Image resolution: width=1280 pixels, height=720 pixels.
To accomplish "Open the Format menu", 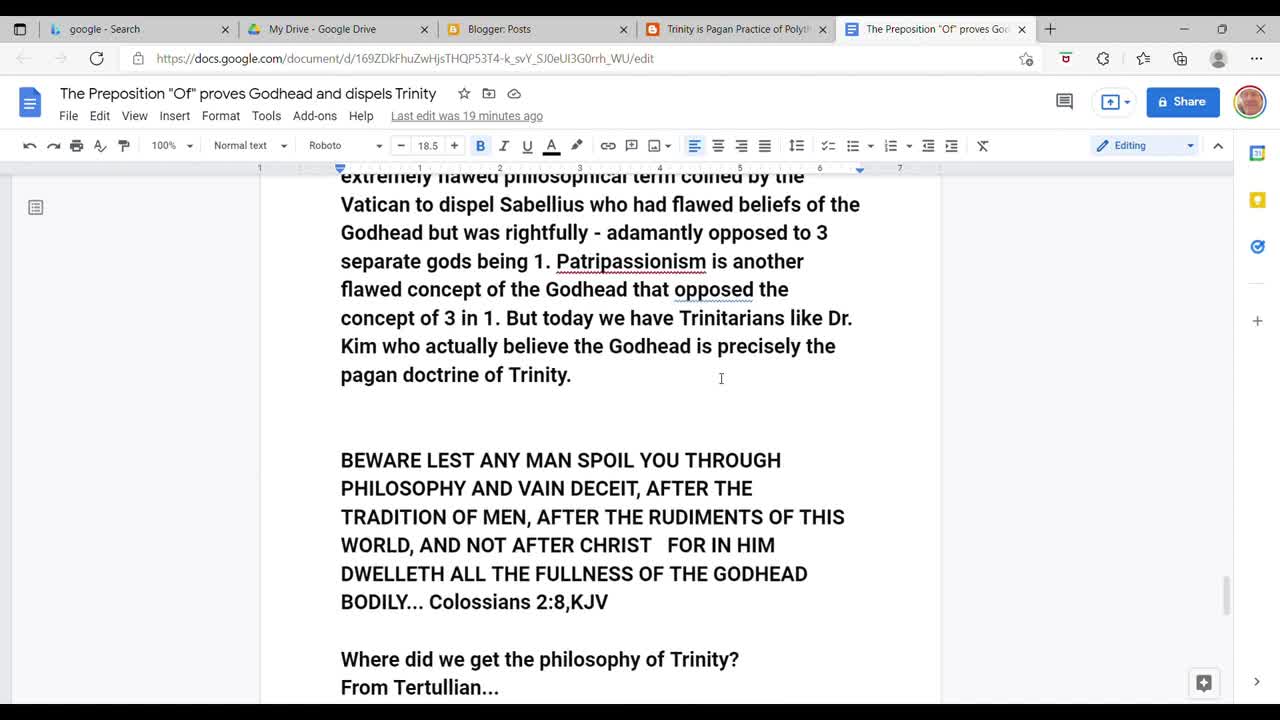I will click(x=221, y=116).
